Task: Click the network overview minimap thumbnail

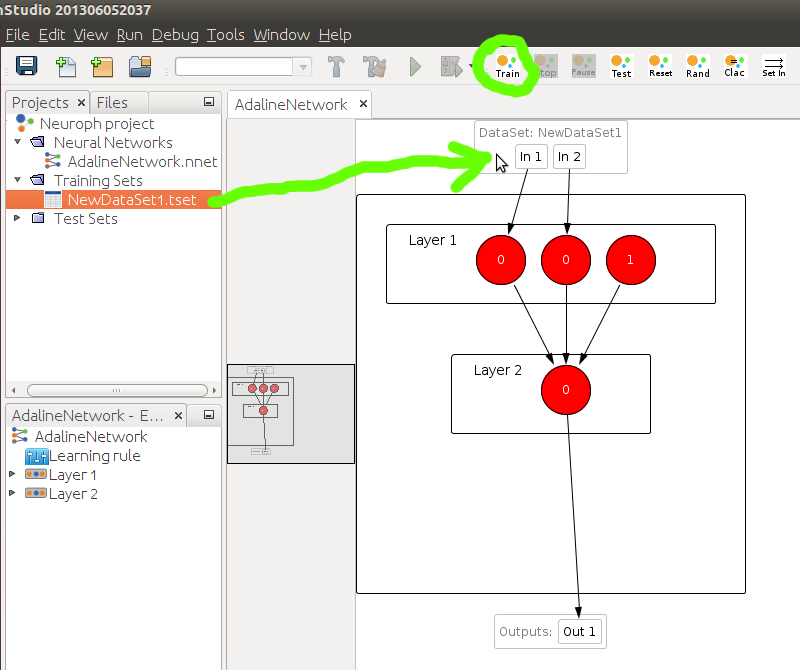Action: [x=290, y=414]
